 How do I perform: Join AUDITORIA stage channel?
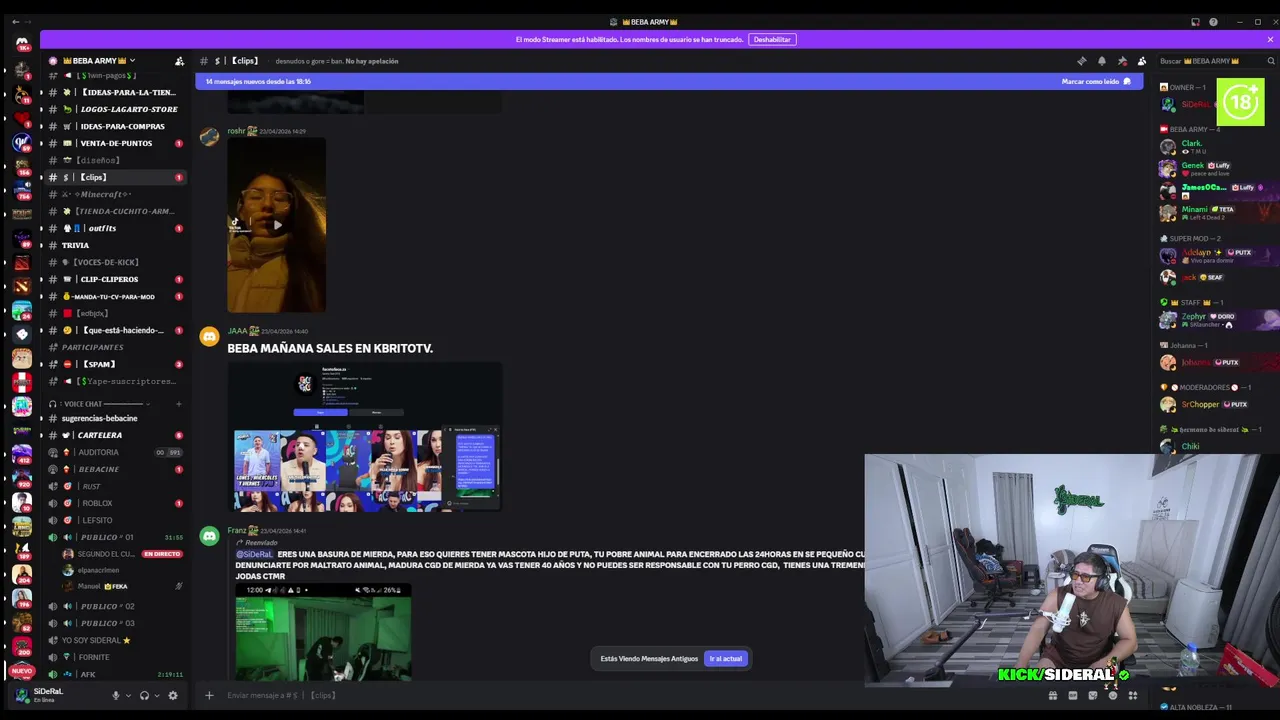[x=114, y=452]
